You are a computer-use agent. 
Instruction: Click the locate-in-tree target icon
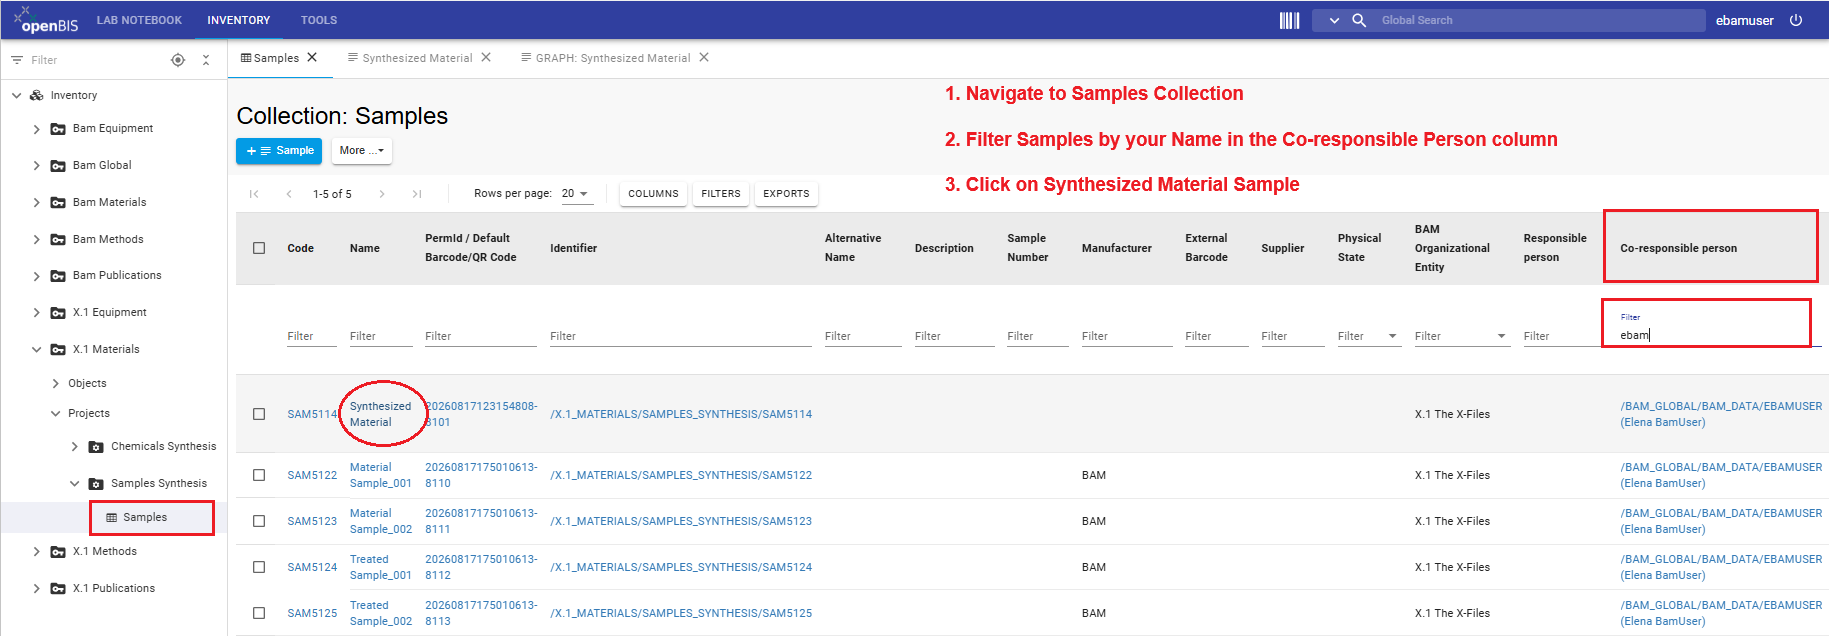click(x=178, y=60)
